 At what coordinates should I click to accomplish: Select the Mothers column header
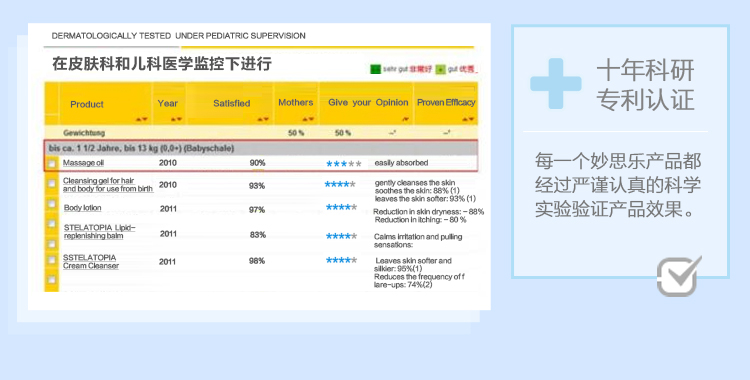pos(296,102)
